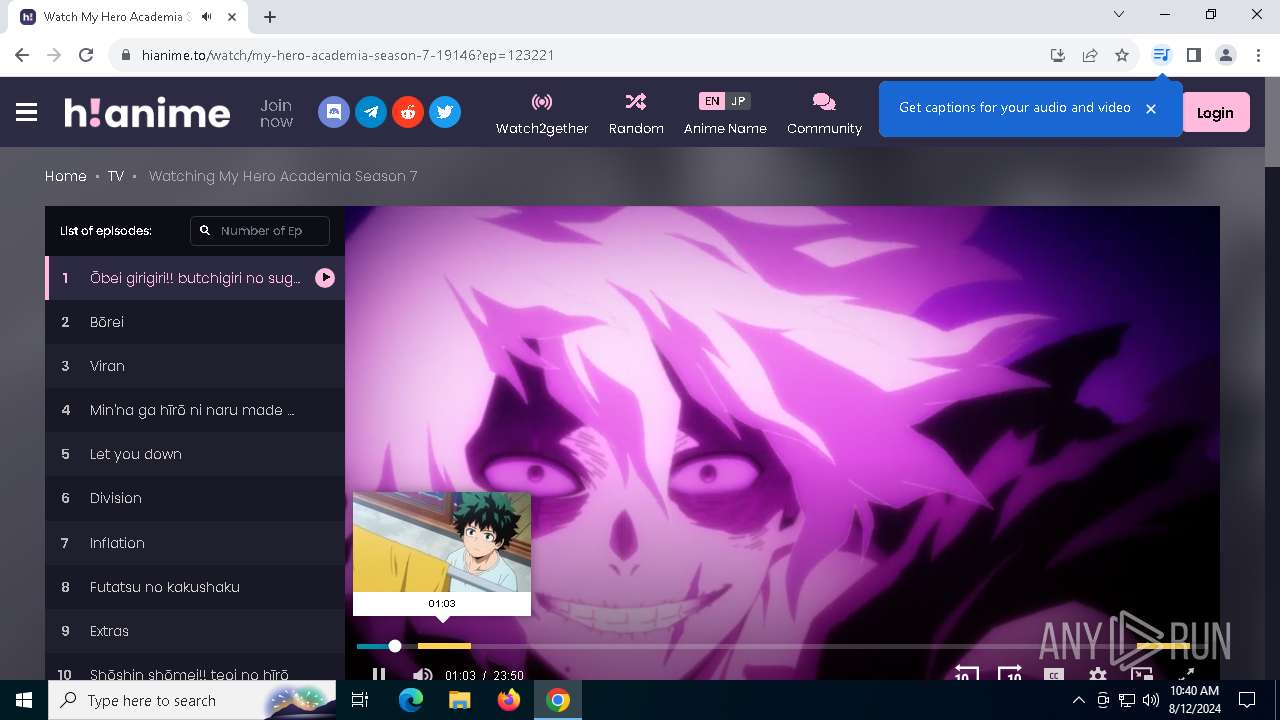Viewport: 1280px width, 720px height.
Task: Reload the page
Action: click(x=86, y=55)
